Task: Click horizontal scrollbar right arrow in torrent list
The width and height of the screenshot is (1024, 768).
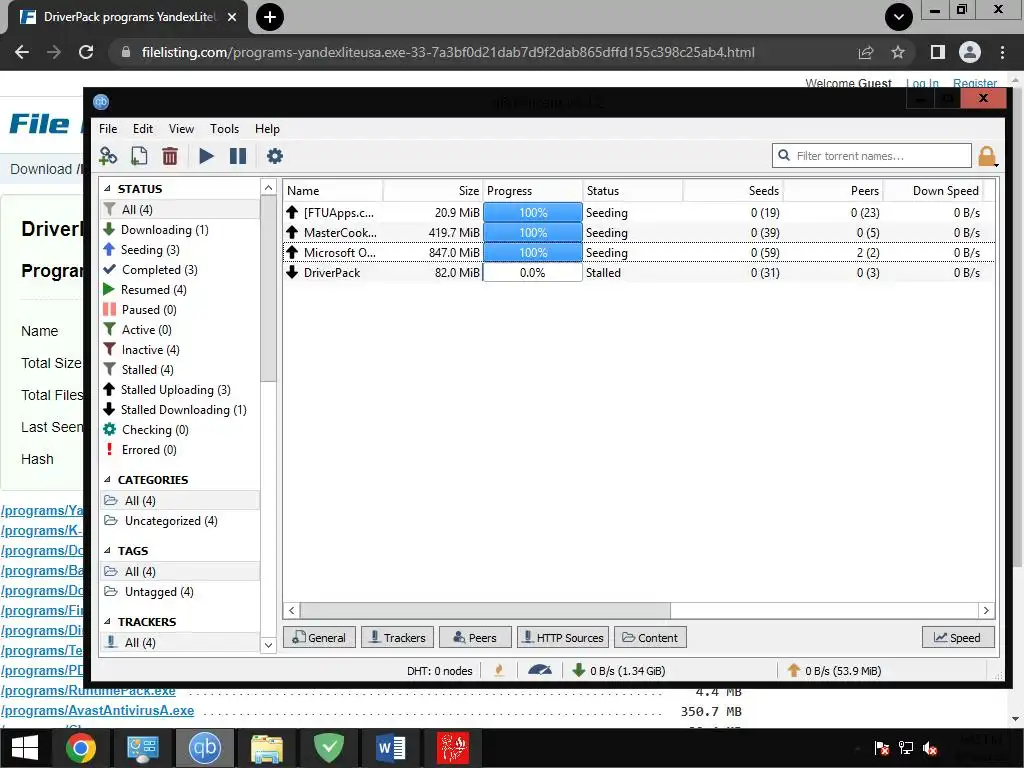Action: coord(986,611)
